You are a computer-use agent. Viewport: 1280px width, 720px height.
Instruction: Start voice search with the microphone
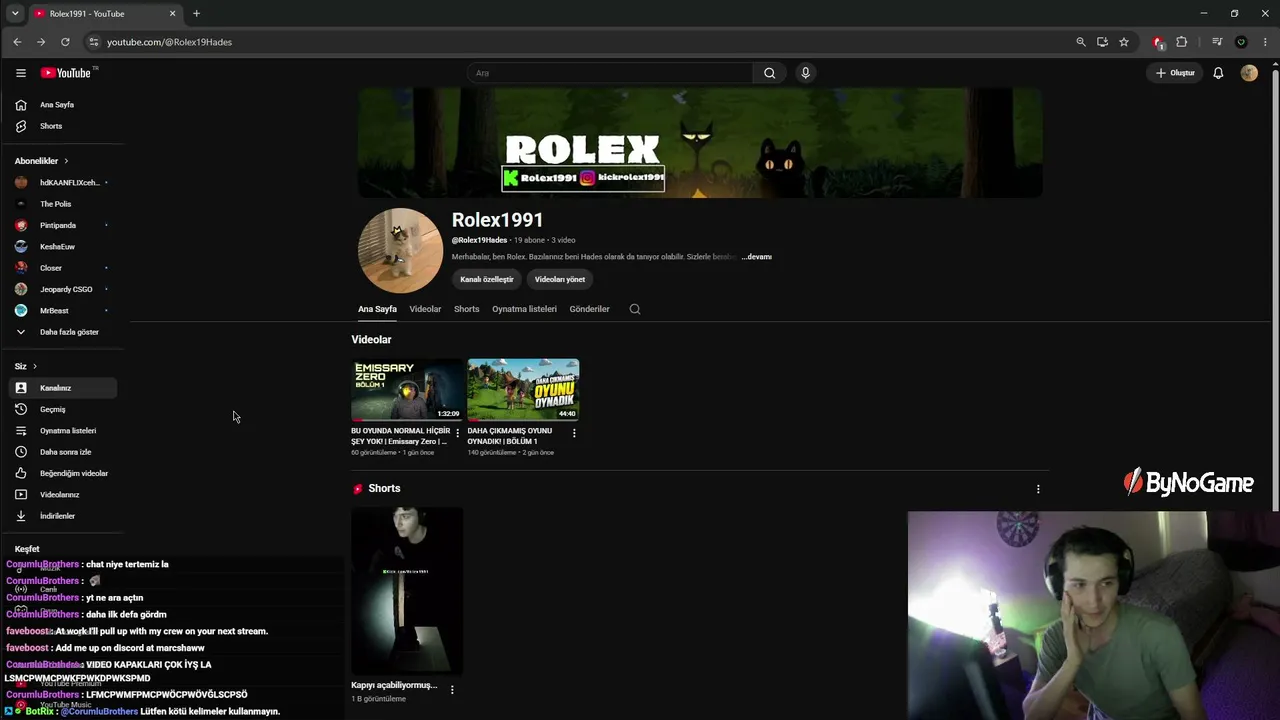click(x=805, y=73)
